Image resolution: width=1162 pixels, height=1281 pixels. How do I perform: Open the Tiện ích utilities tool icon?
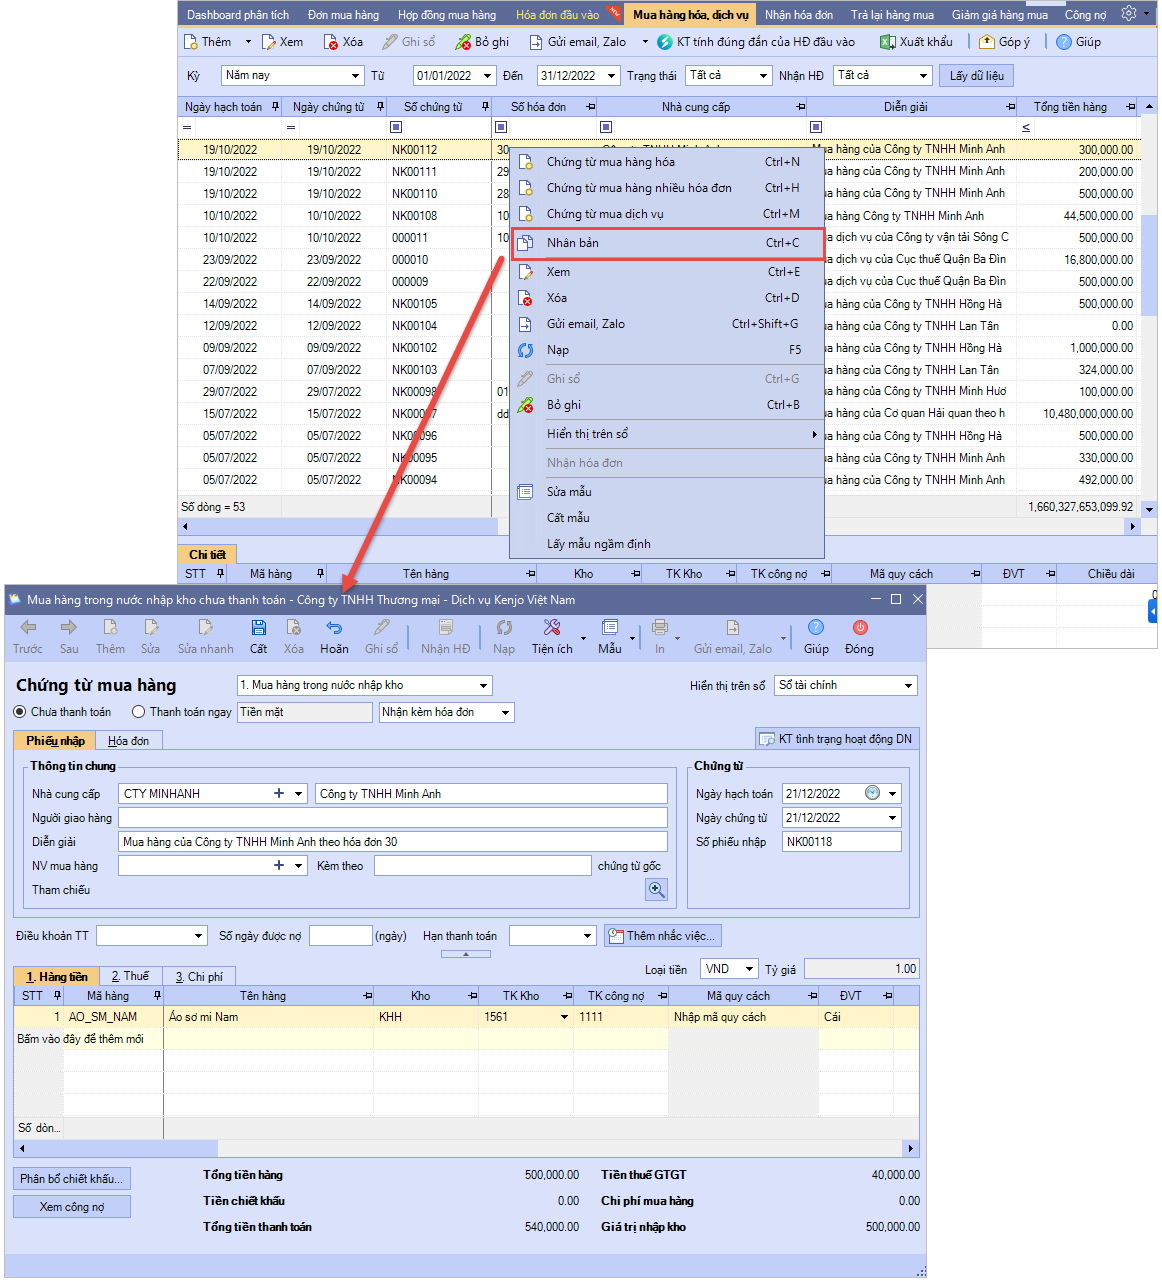pyautogui.click(x=551, y=628)
